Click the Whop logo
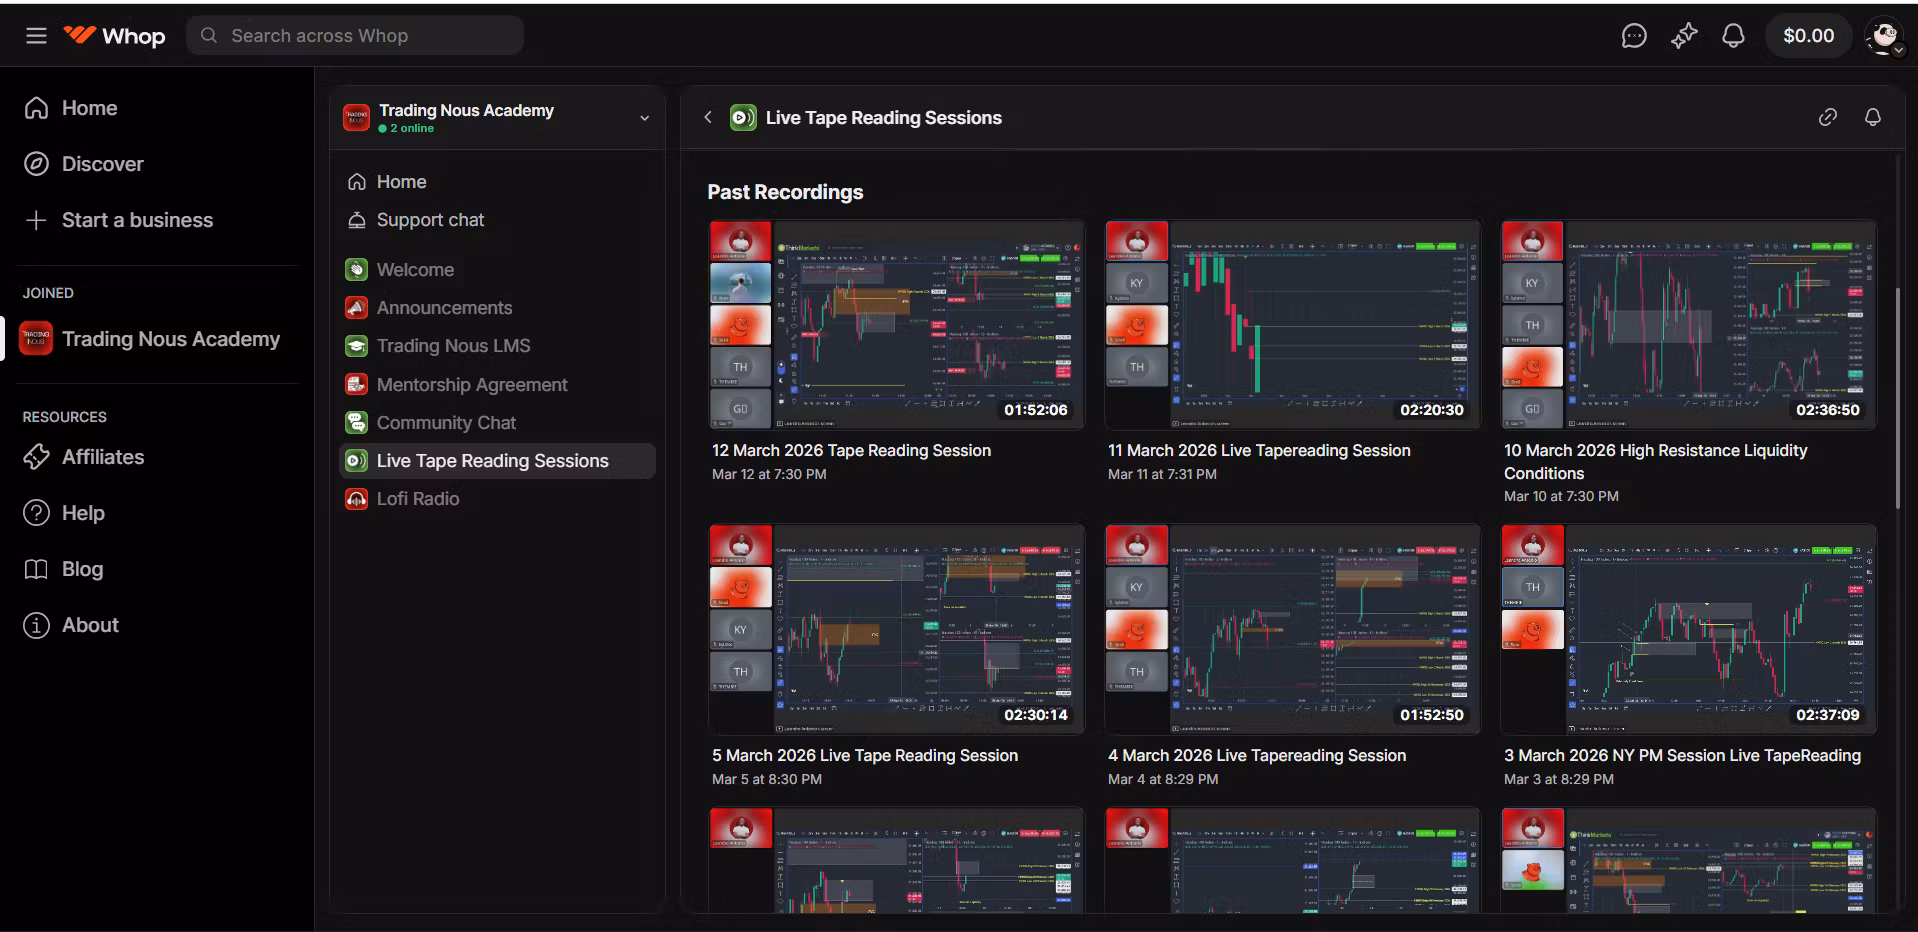This screenshot has height=932, width=1918. (x=115, y=36)
